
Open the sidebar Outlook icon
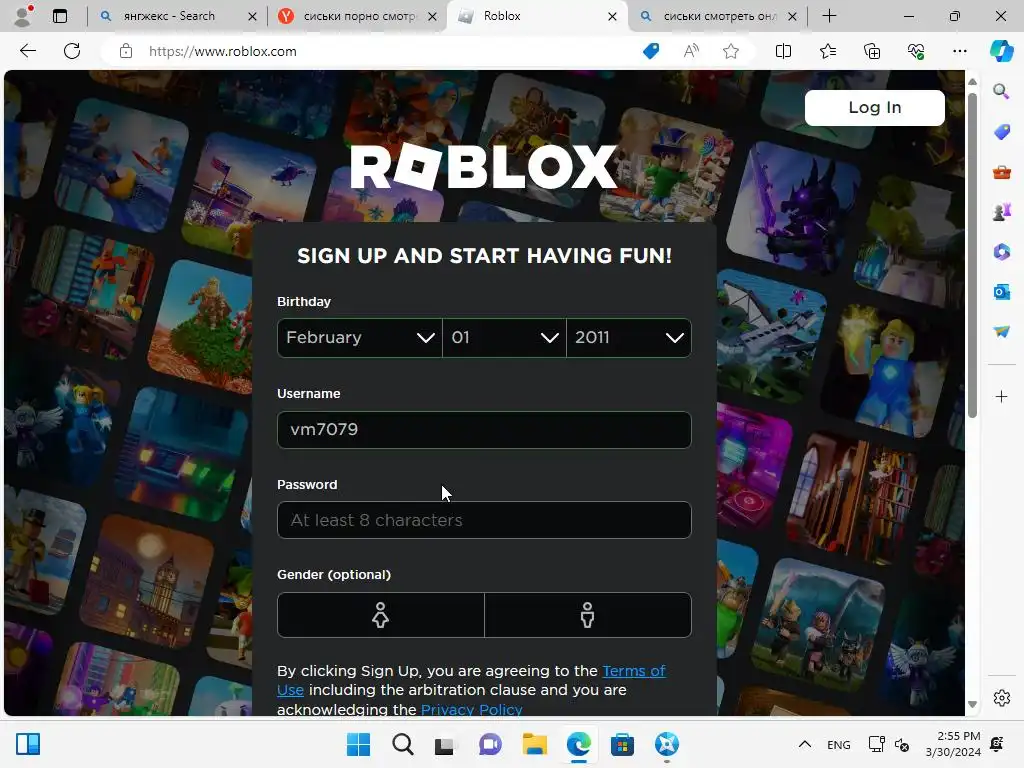point(1001,292)
